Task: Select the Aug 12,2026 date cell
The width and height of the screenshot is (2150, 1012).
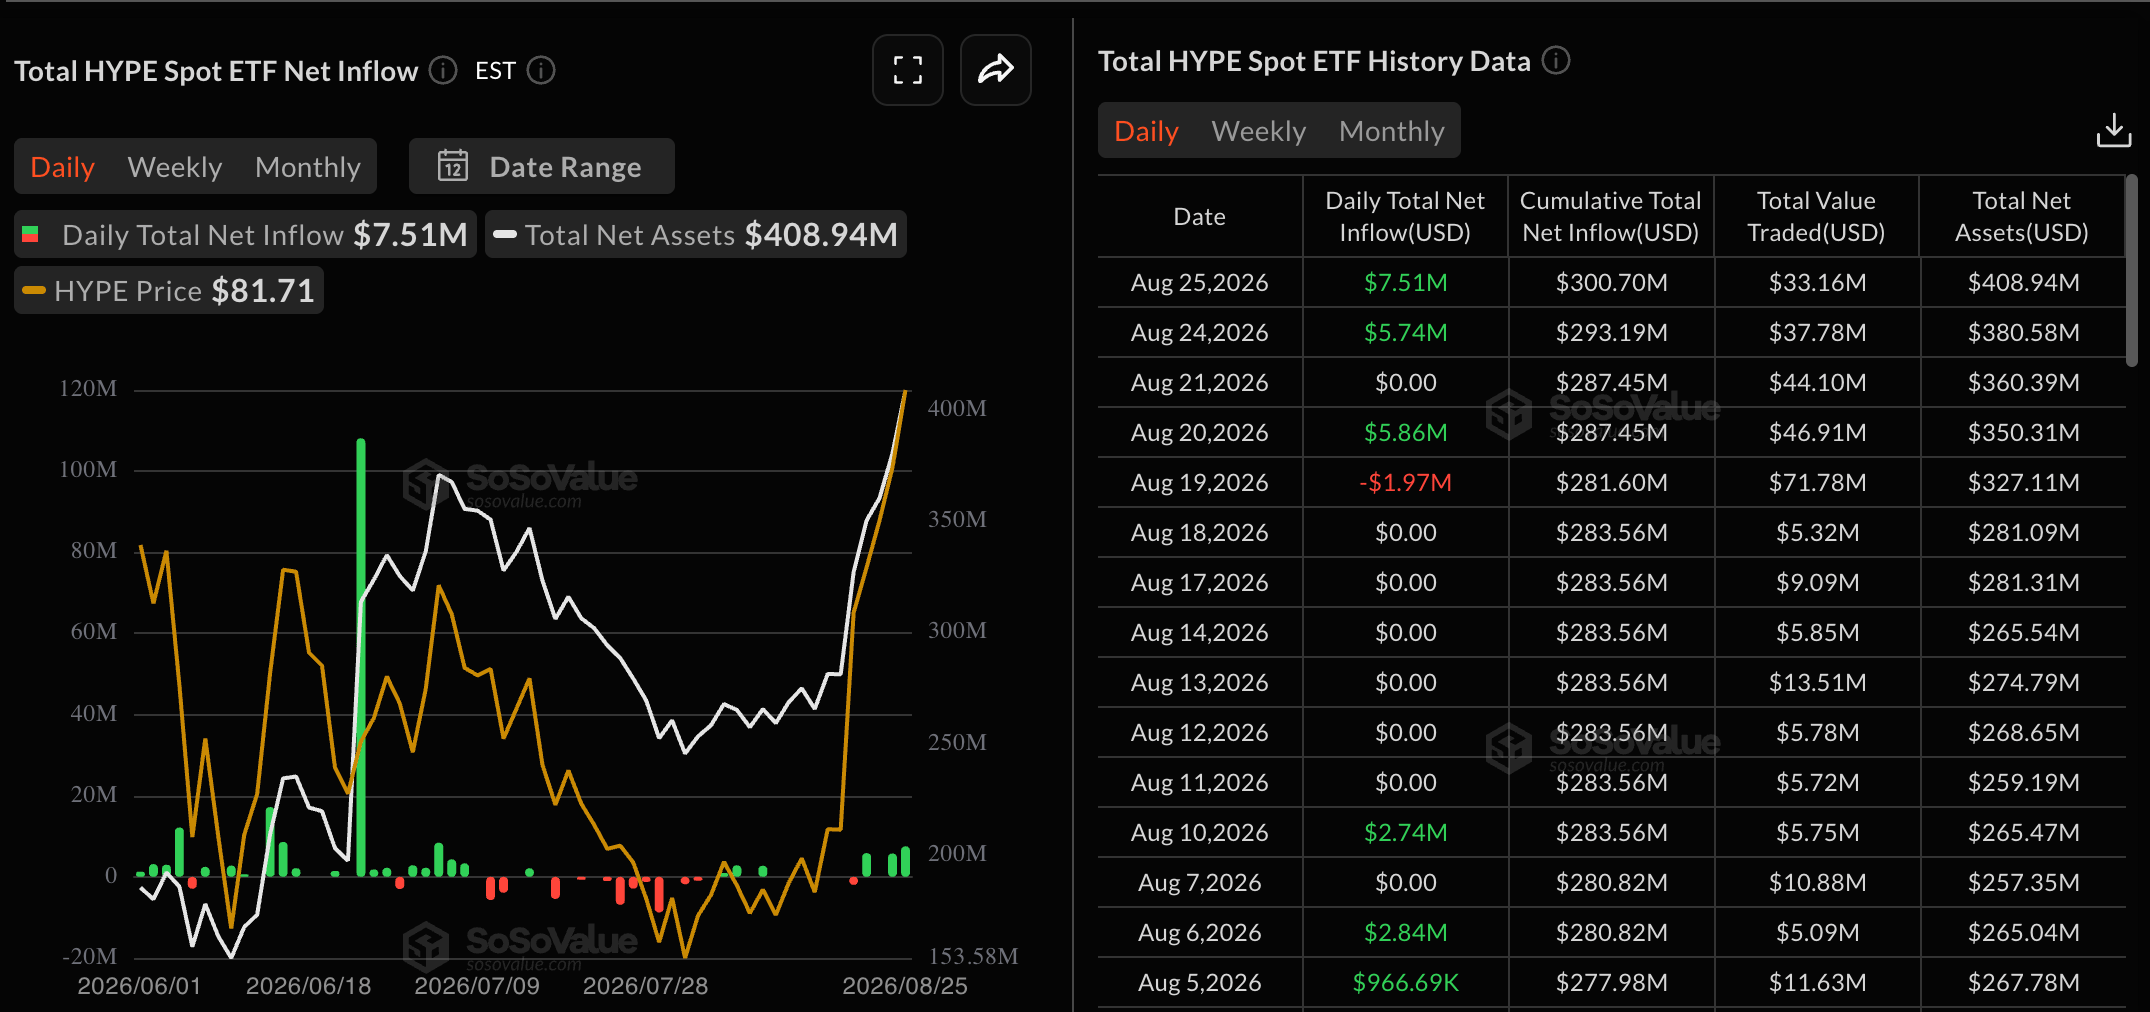Action: click(x=1200, y=732)
